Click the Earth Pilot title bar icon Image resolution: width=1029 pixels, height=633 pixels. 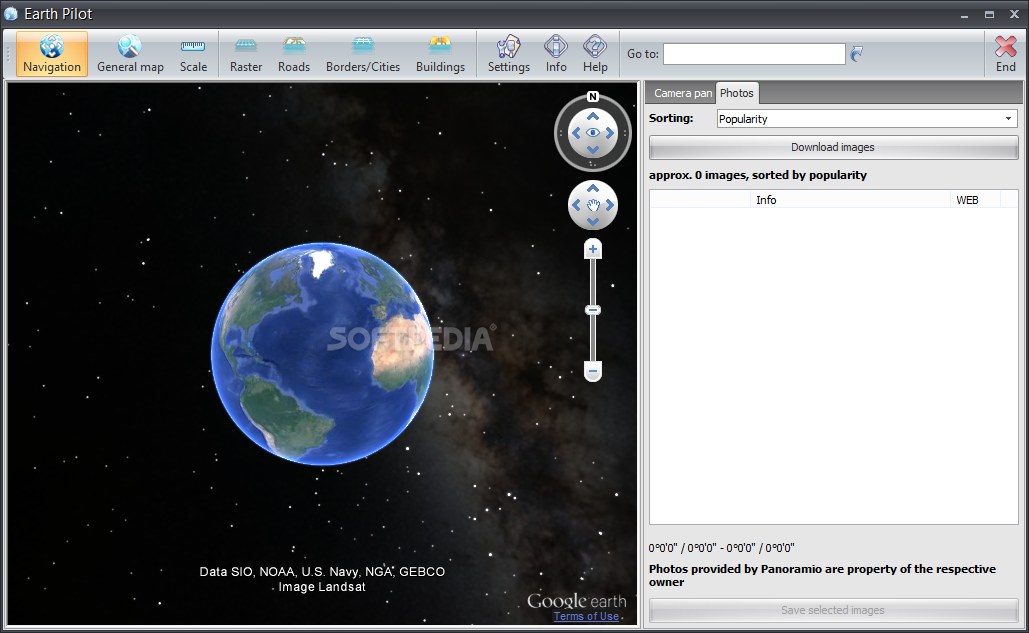pyautogui.click(x=11, y=14)
